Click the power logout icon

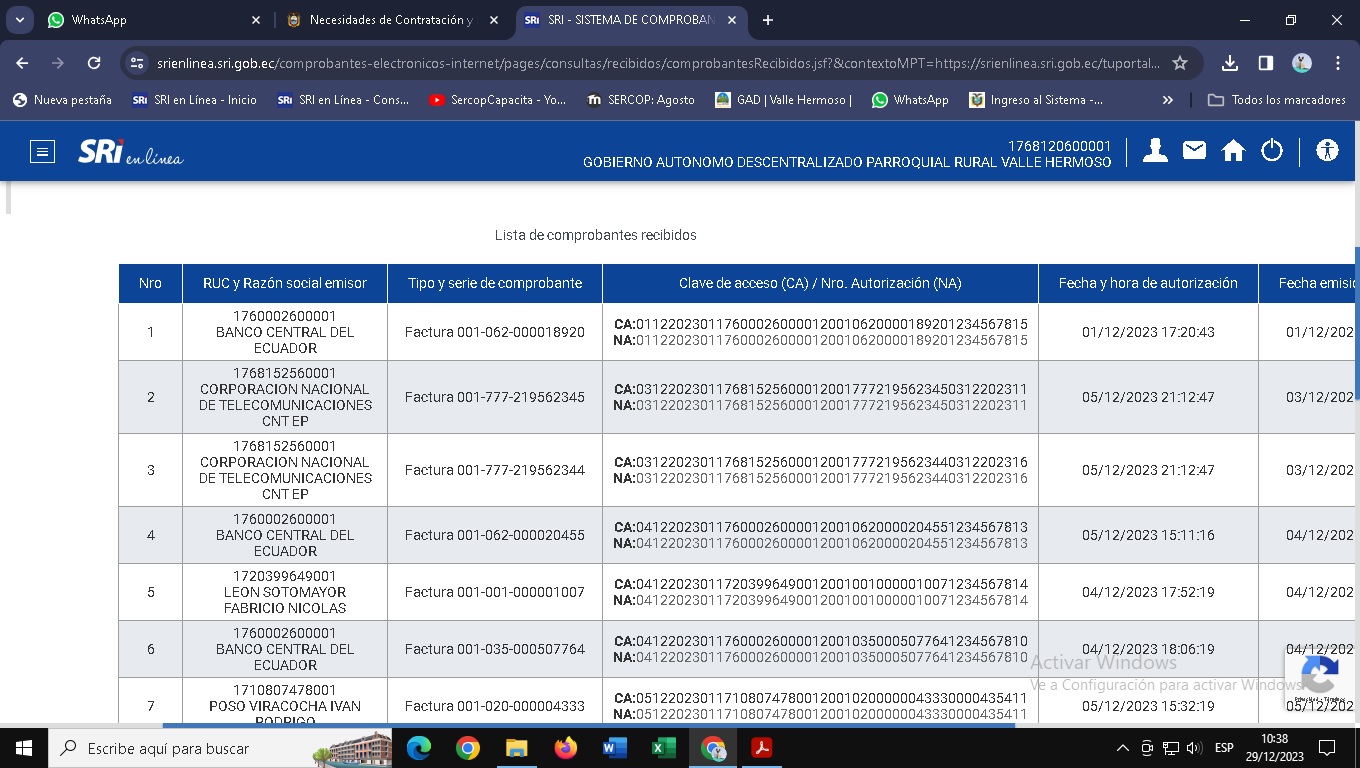pyautogui.click(x=1271, y=151)
